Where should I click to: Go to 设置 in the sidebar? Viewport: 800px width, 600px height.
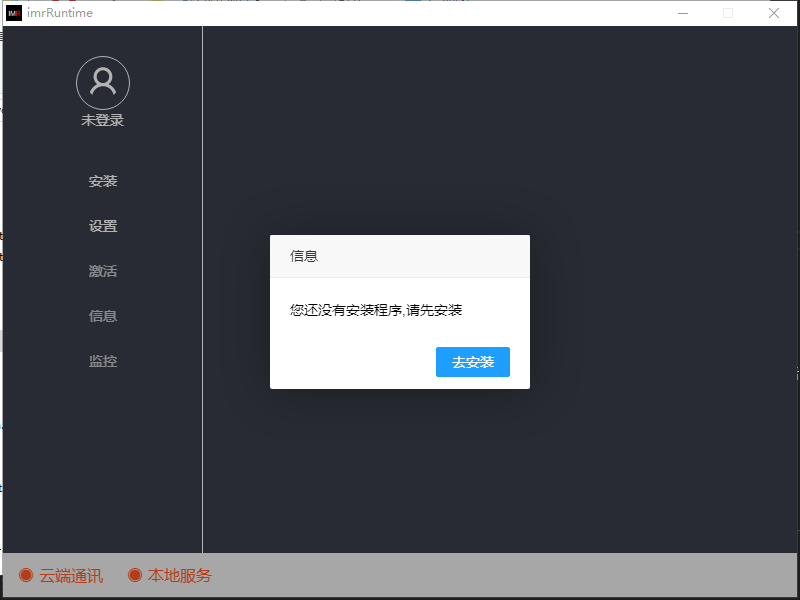point(103,226)
